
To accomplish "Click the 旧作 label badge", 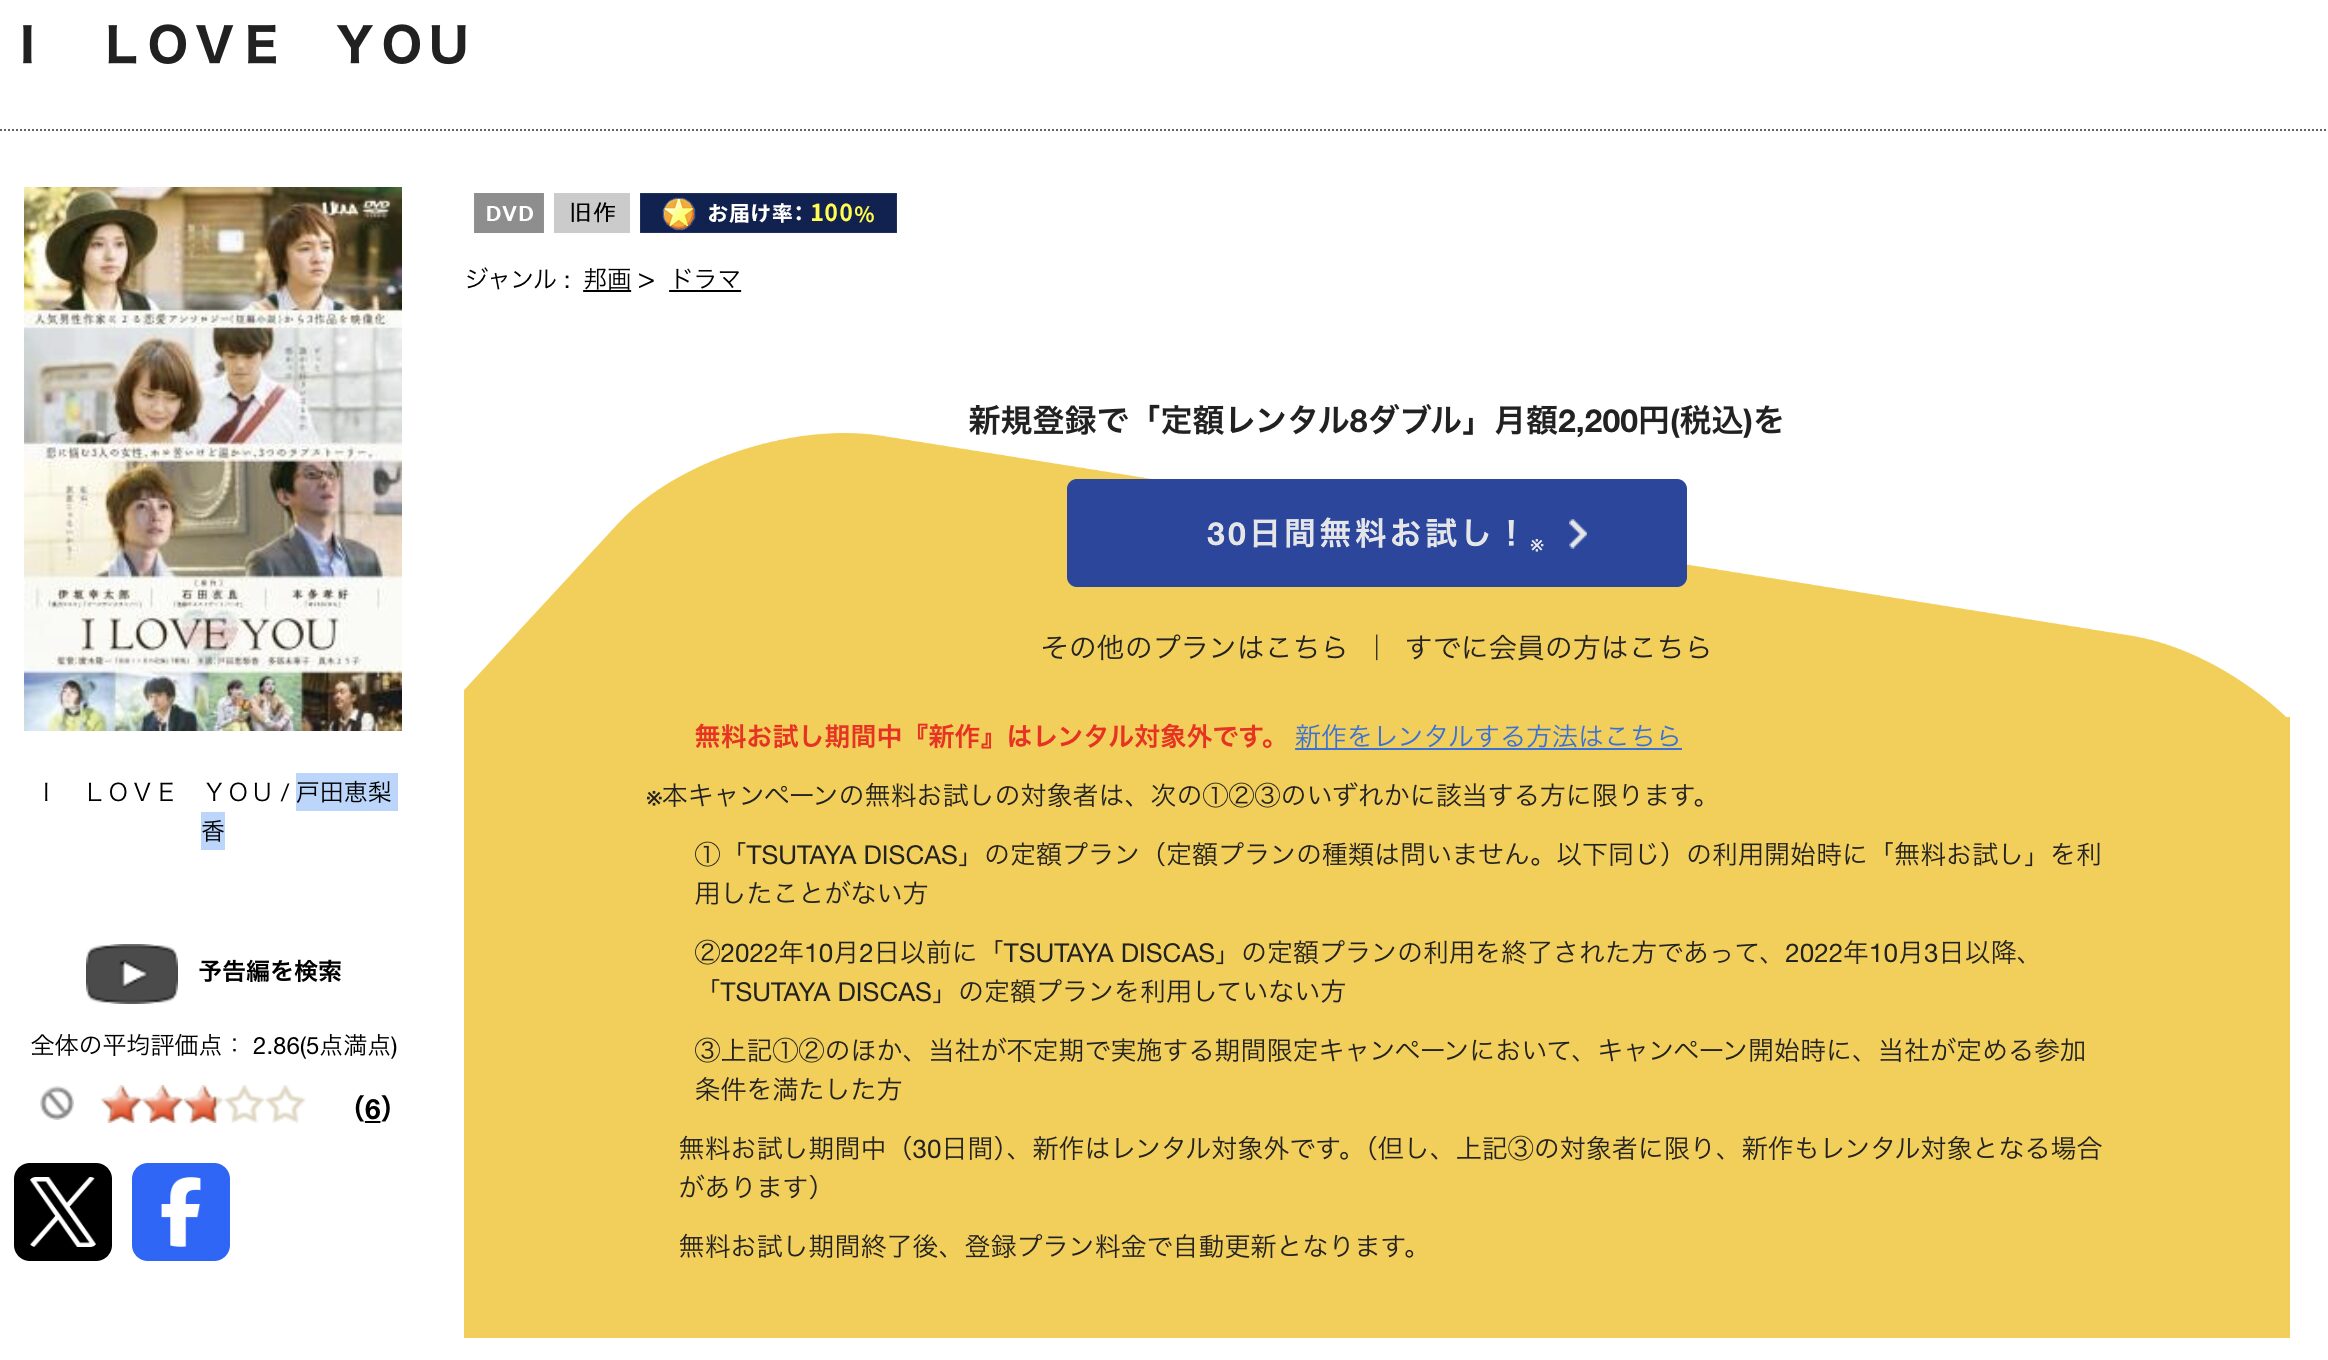I will click(592, 213).
